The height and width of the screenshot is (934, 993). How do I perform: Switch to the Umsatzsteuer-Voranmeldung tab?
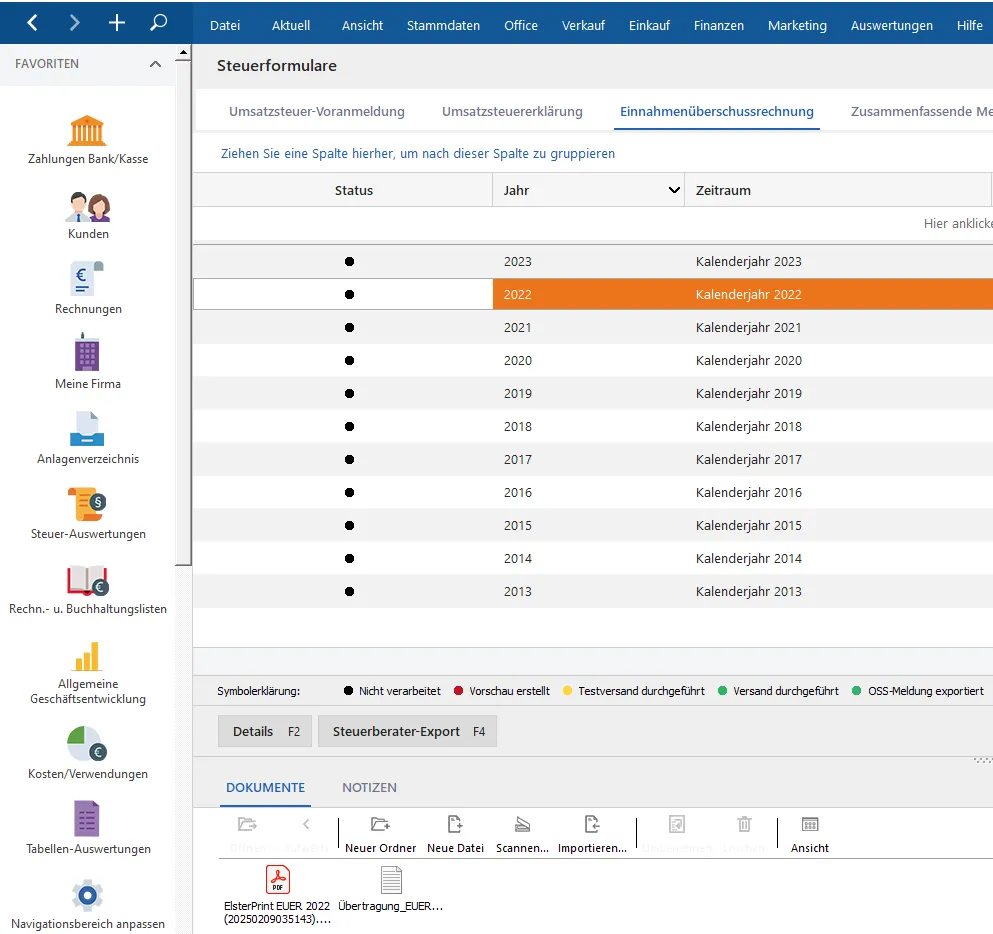(316, 112)
